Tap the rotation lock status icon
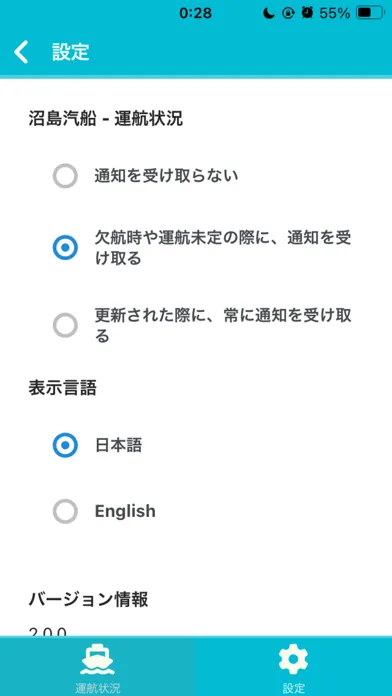This screenshot has height=696, width=392. pyautogui.click(x=288, y=13)
